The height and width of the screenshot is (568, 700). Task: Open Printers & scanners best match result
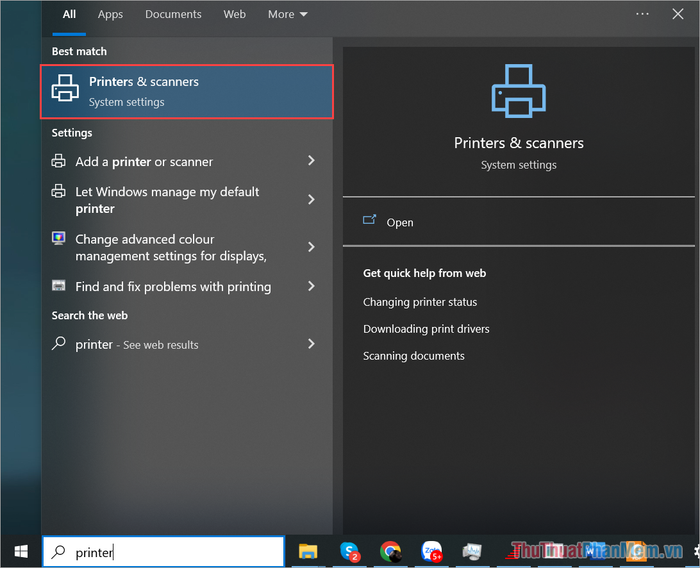(187, 92)
